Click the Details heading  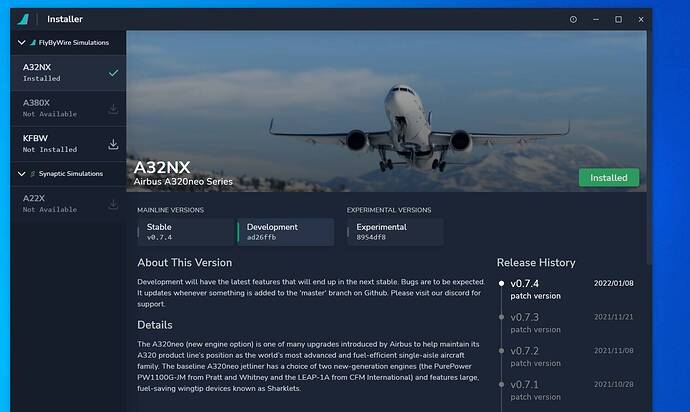point(155,325)
